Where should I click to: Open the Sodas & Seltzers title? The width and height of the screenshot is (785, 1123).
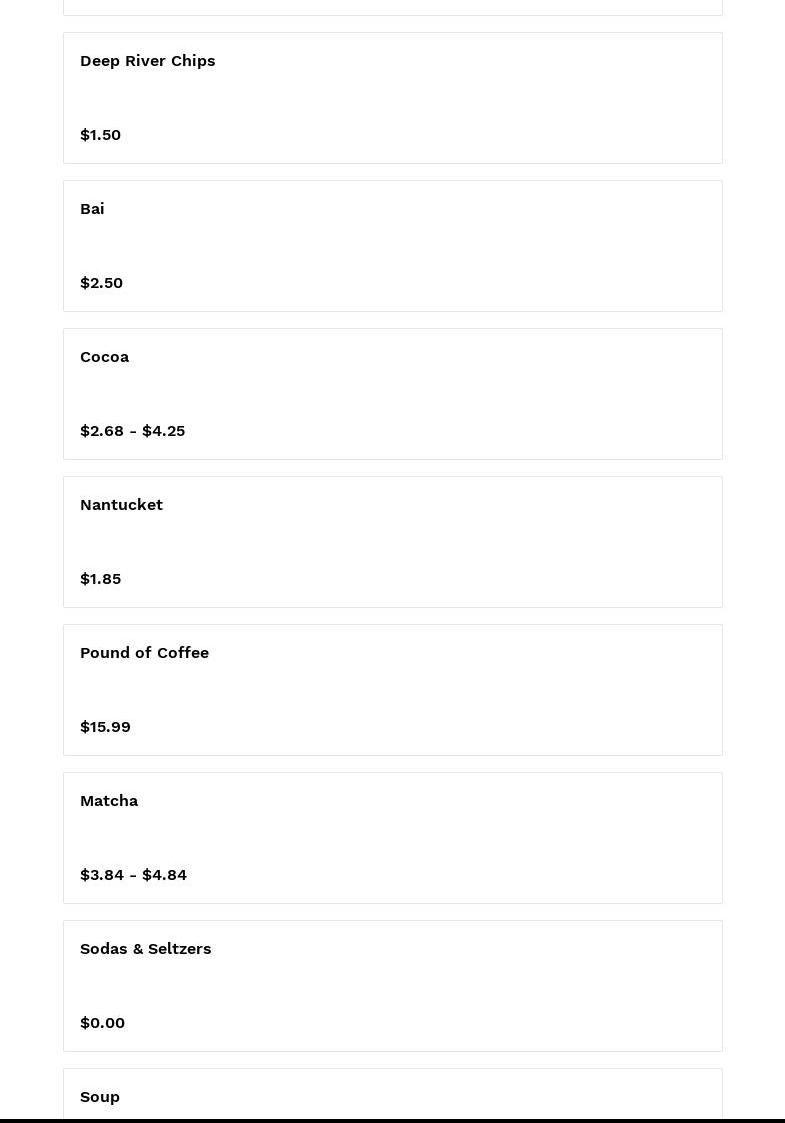pyautogui.click(x=145, y=949)
